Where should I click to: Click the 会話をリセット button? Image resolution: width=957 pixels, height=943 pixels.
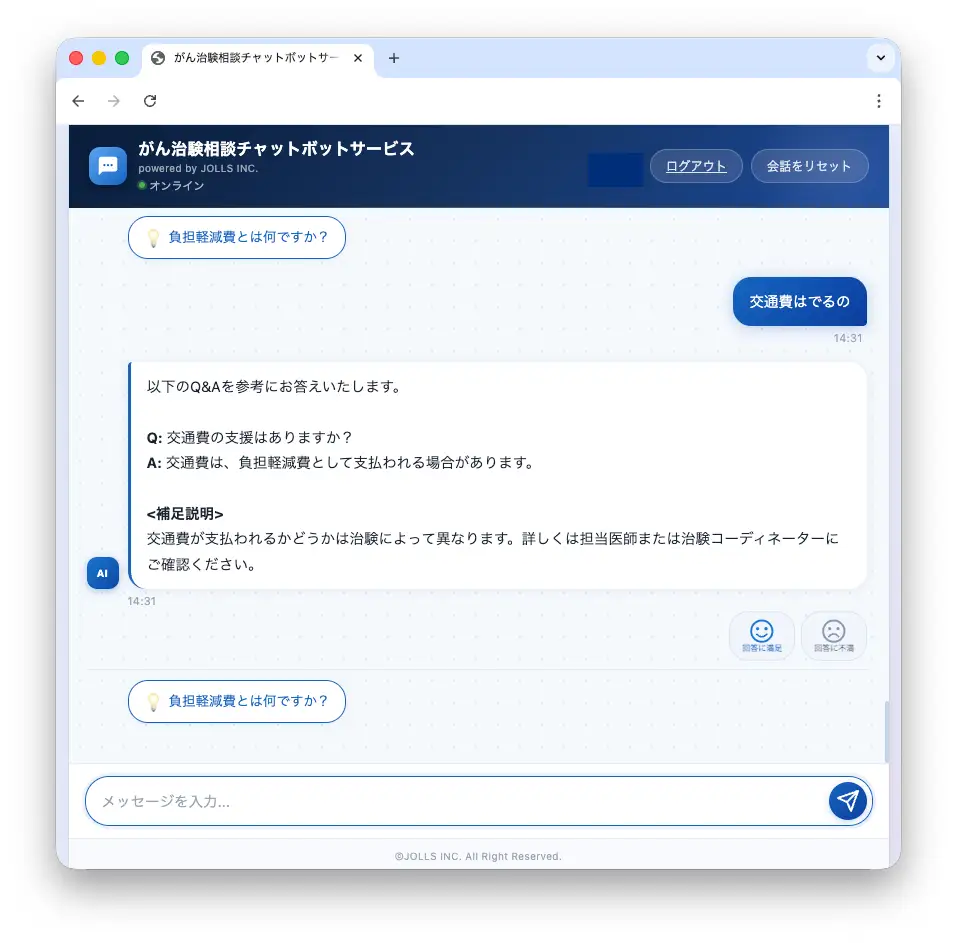[x=809, y=166]
